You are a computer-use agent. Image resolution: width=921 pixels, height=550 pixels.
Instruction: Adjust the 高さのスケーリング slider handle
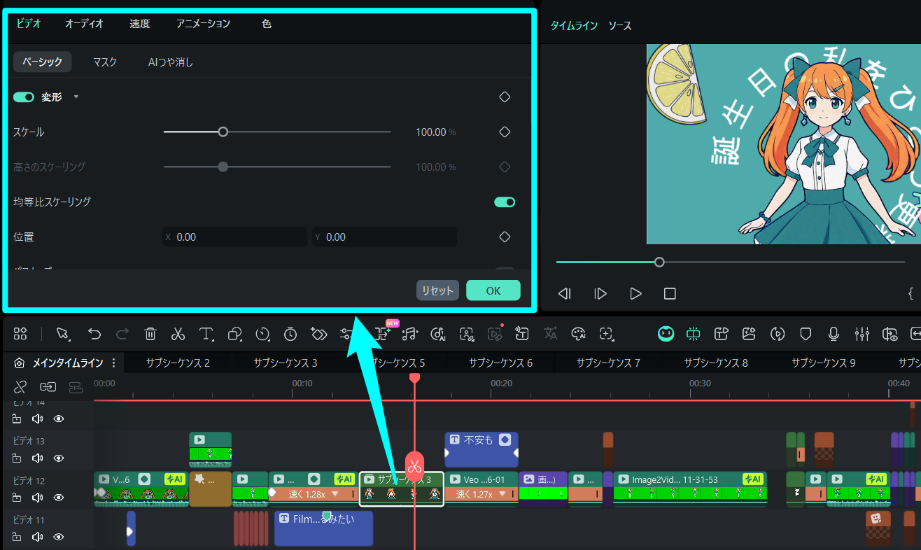[223, 167]
